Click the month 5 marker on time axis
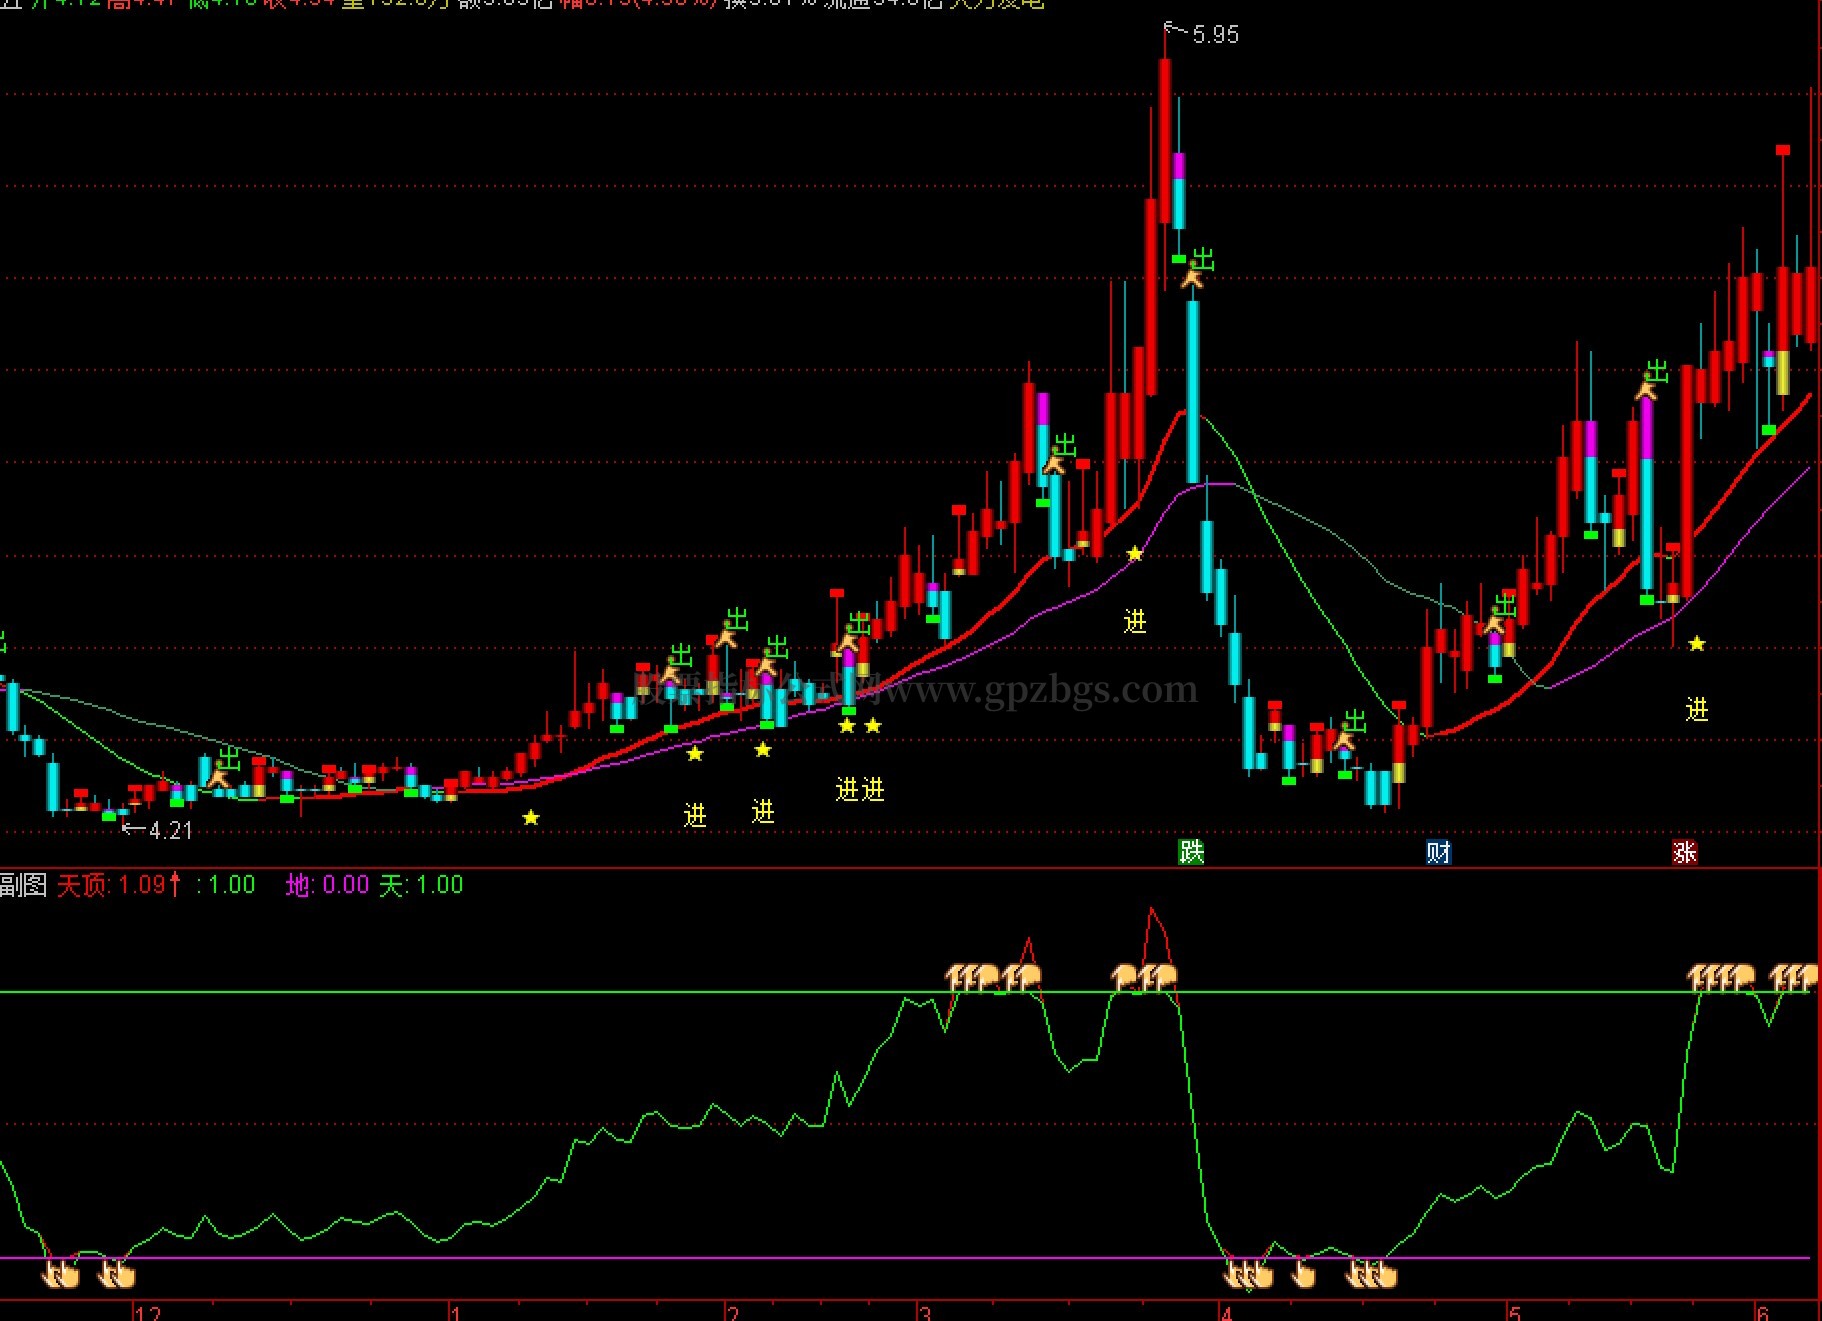 tap(1515, 1312)
